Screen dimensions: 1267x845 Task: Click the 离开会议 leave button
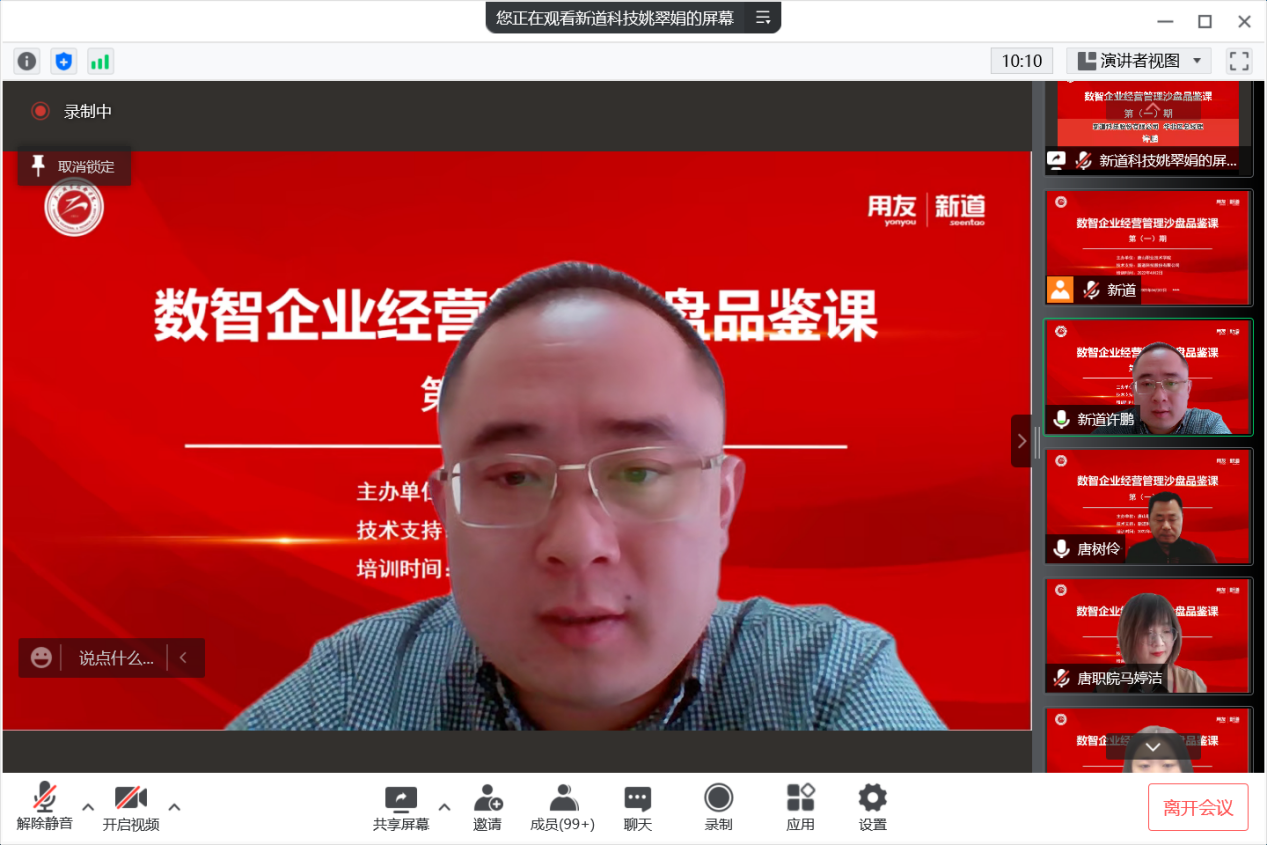(x=1198, y=807)
